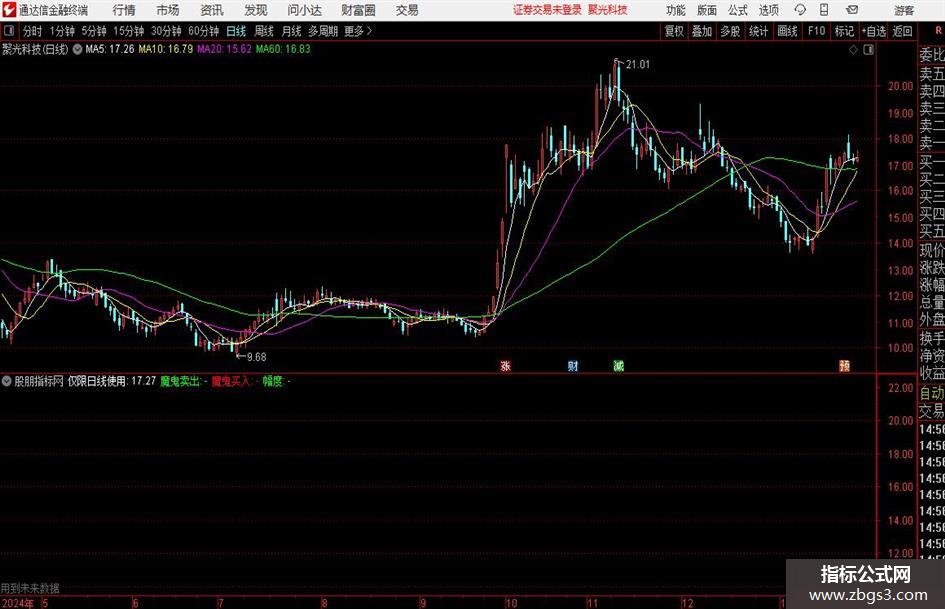Open the 行情 menu

tap(124, 10)
